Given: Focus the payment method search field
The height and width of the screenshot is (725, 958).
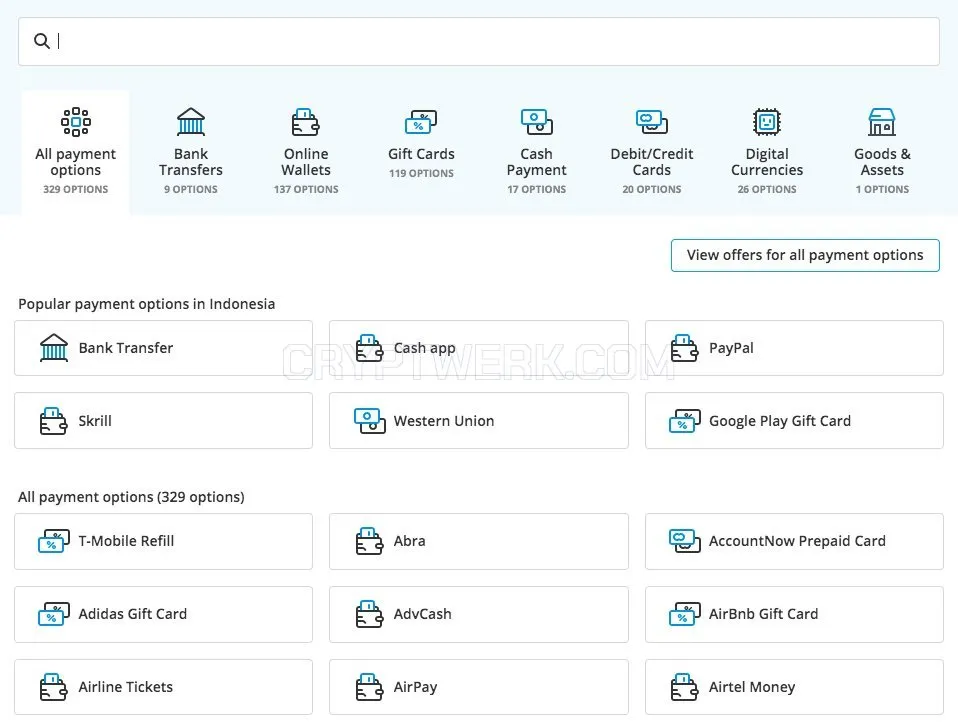Looking at the screenshot, I should point(478,42).
